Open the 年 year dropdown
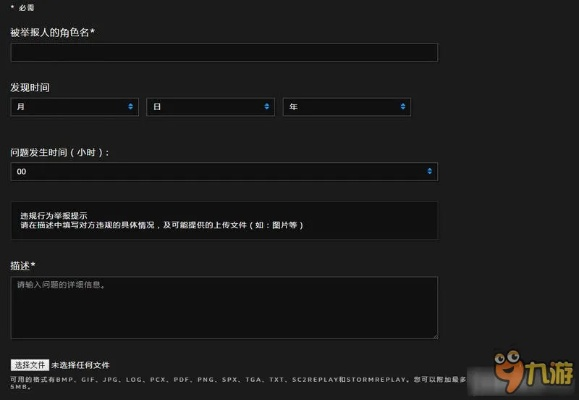This screenshot has width=579, height=400. pyautogui.click(x=347, y=107)
